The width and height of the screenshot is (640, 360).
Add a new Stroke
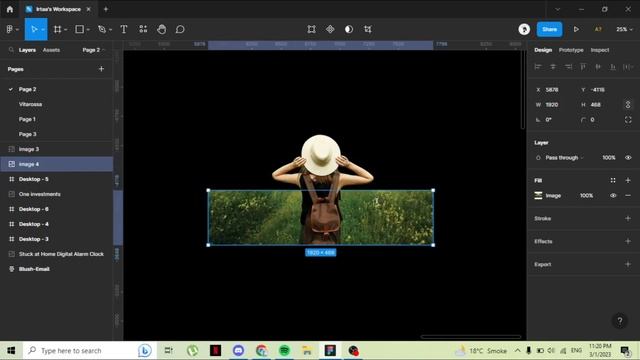(628, 218)
